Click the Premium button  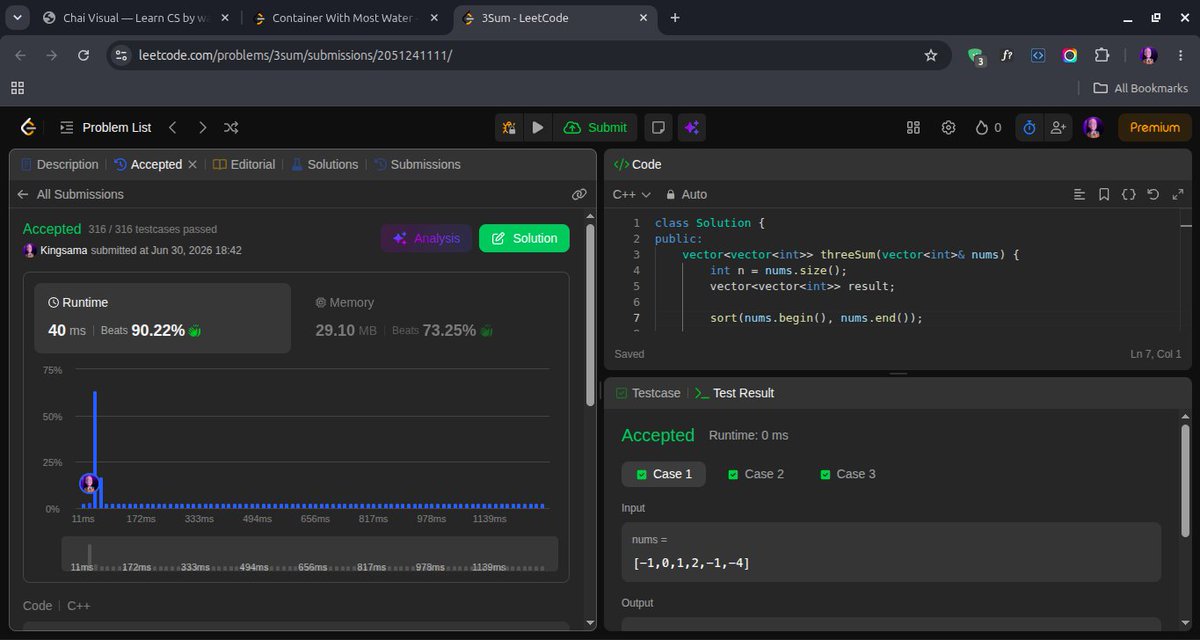tap(1155, 127)
